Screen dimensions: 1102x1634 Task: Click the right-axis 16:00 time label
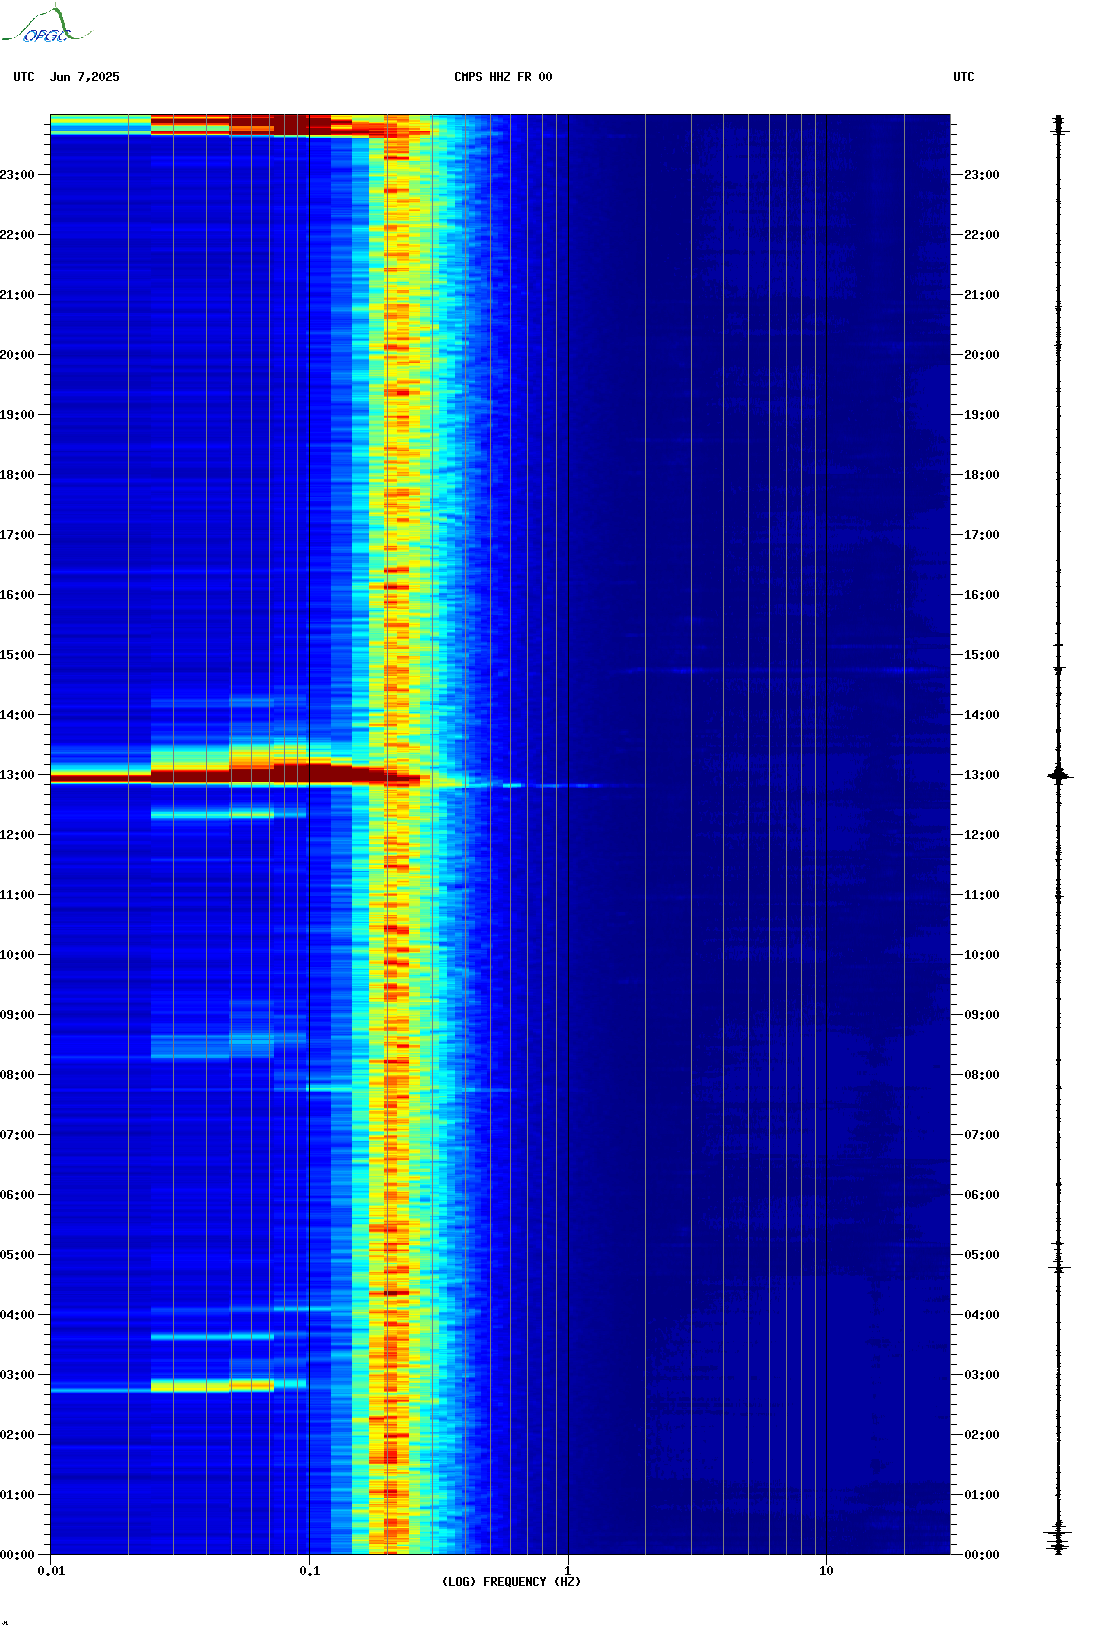coord(982,595)
